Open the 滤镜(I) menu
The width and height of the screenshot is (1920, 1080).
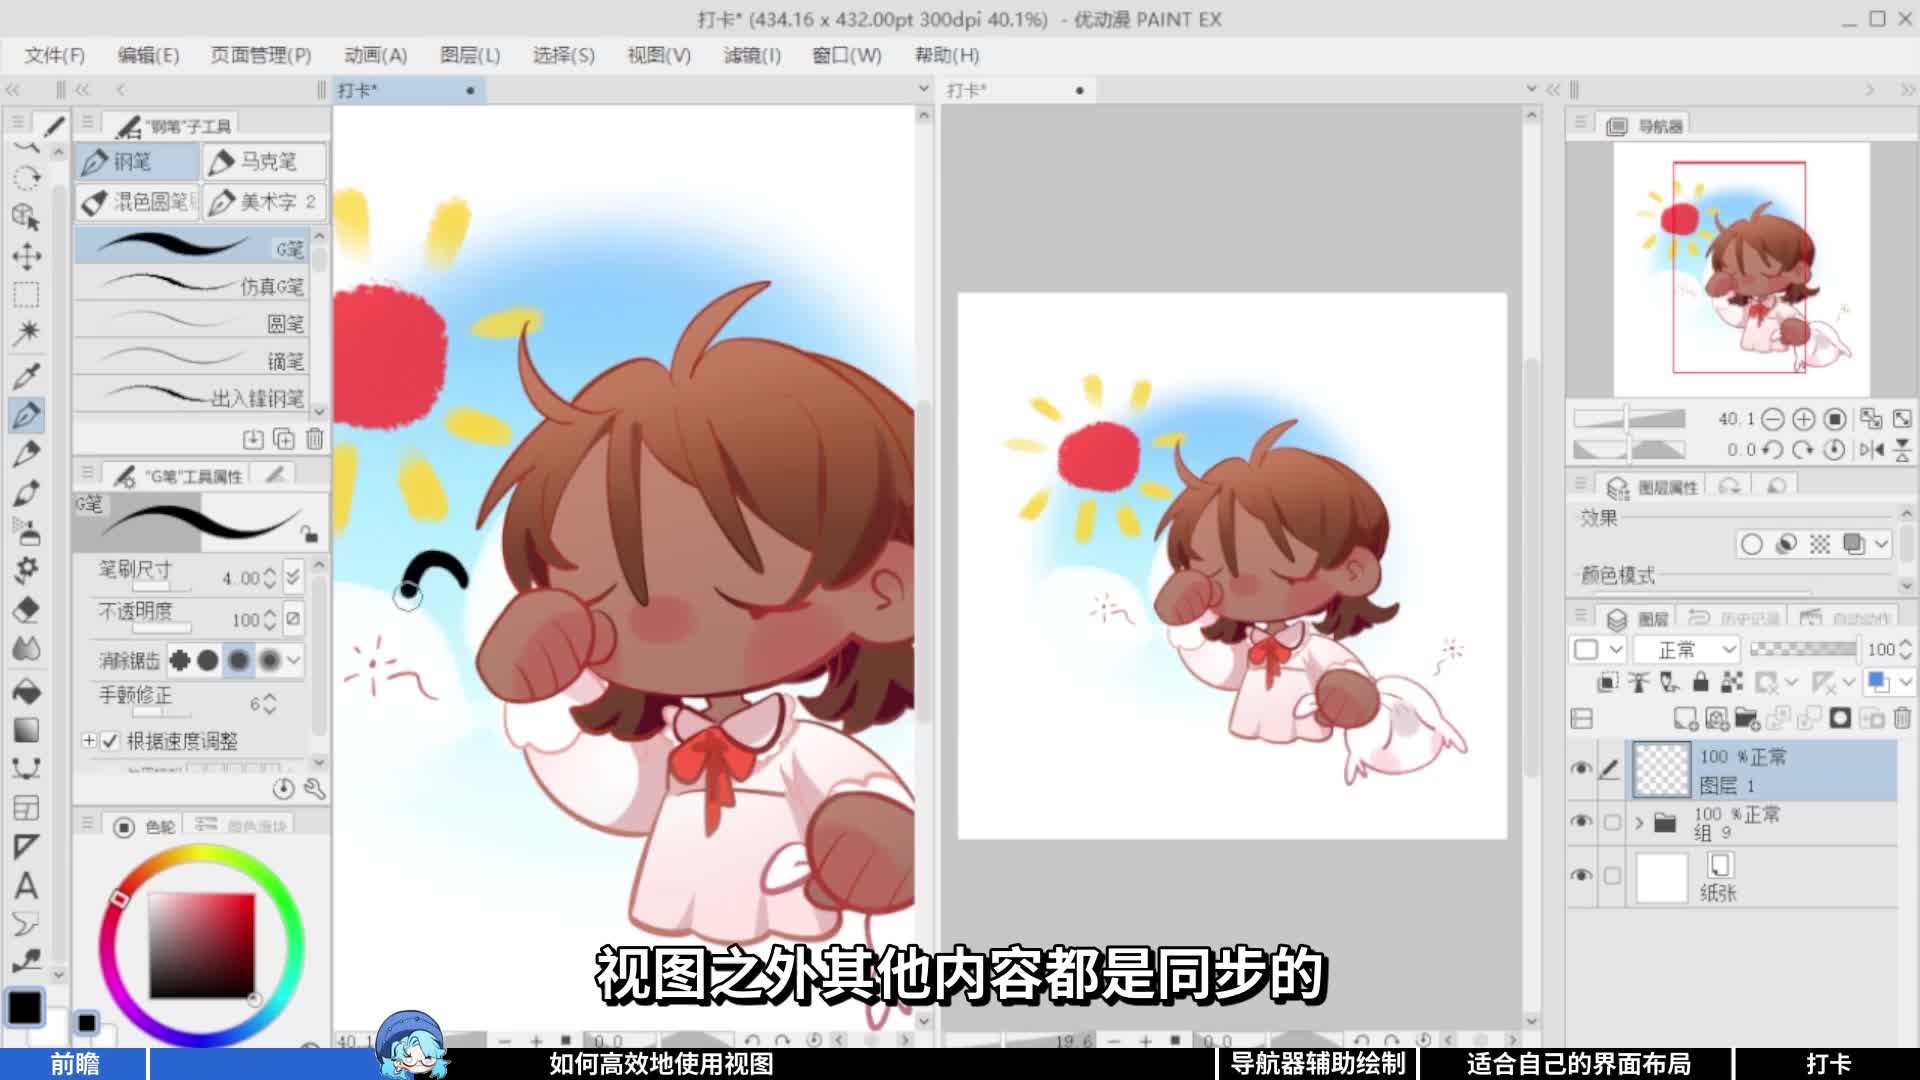[752, 55]
